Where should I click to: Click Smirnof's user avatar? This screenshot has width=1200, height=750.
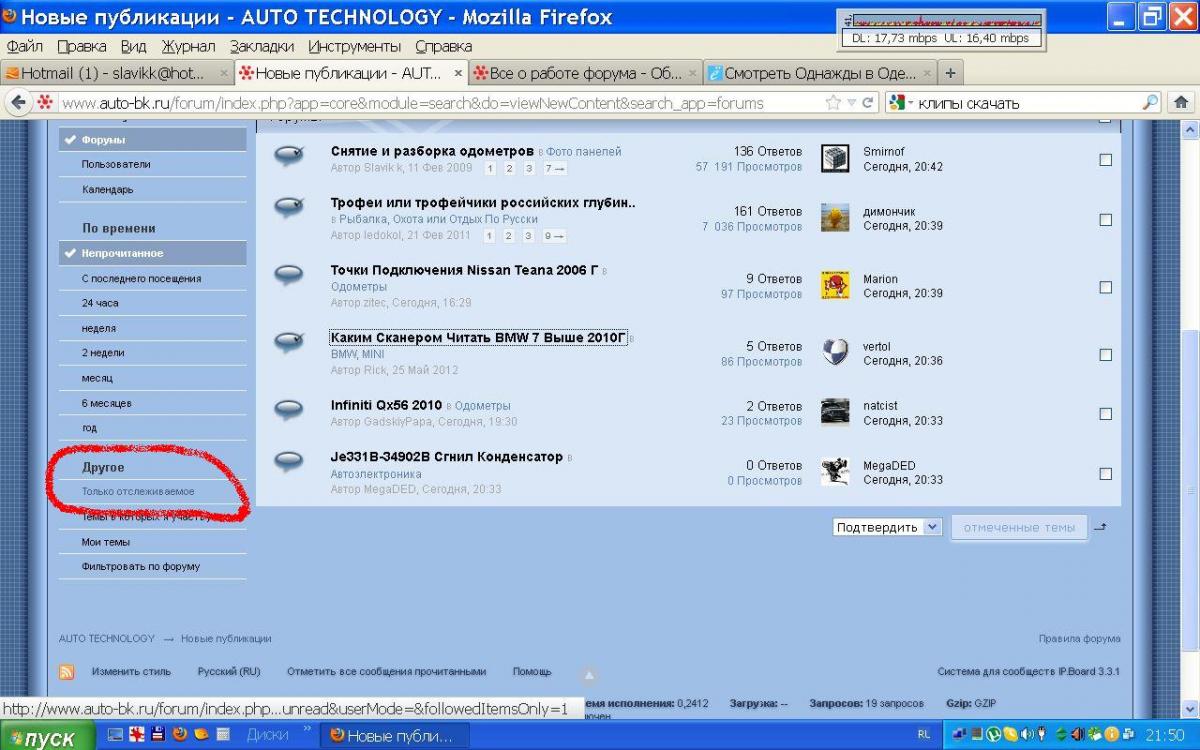835,158
